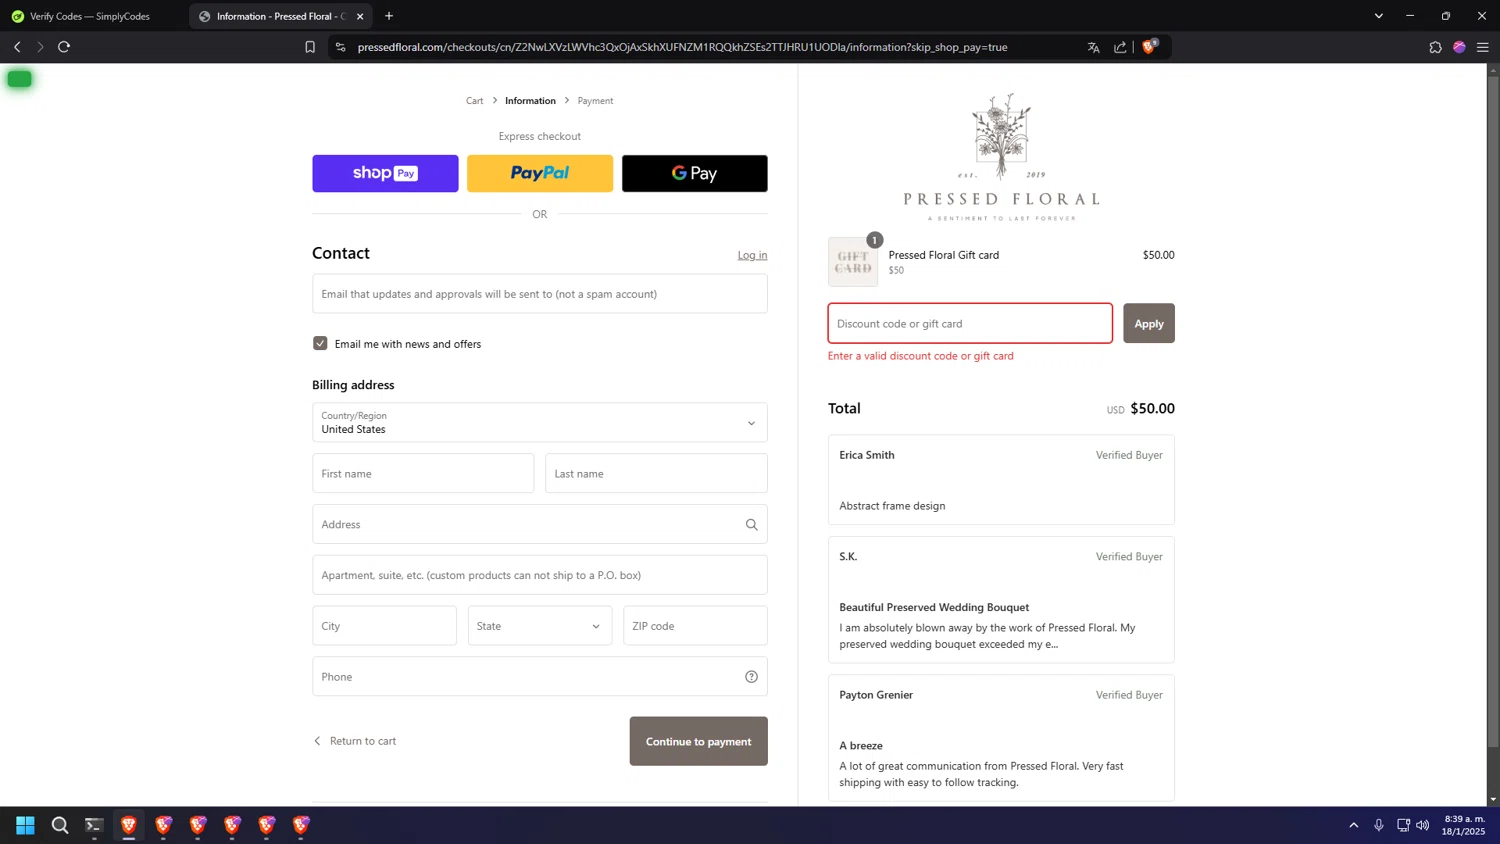This screenshot has height=844, width=1500.
Task: Return to cart link
Action: click(355, 741)
